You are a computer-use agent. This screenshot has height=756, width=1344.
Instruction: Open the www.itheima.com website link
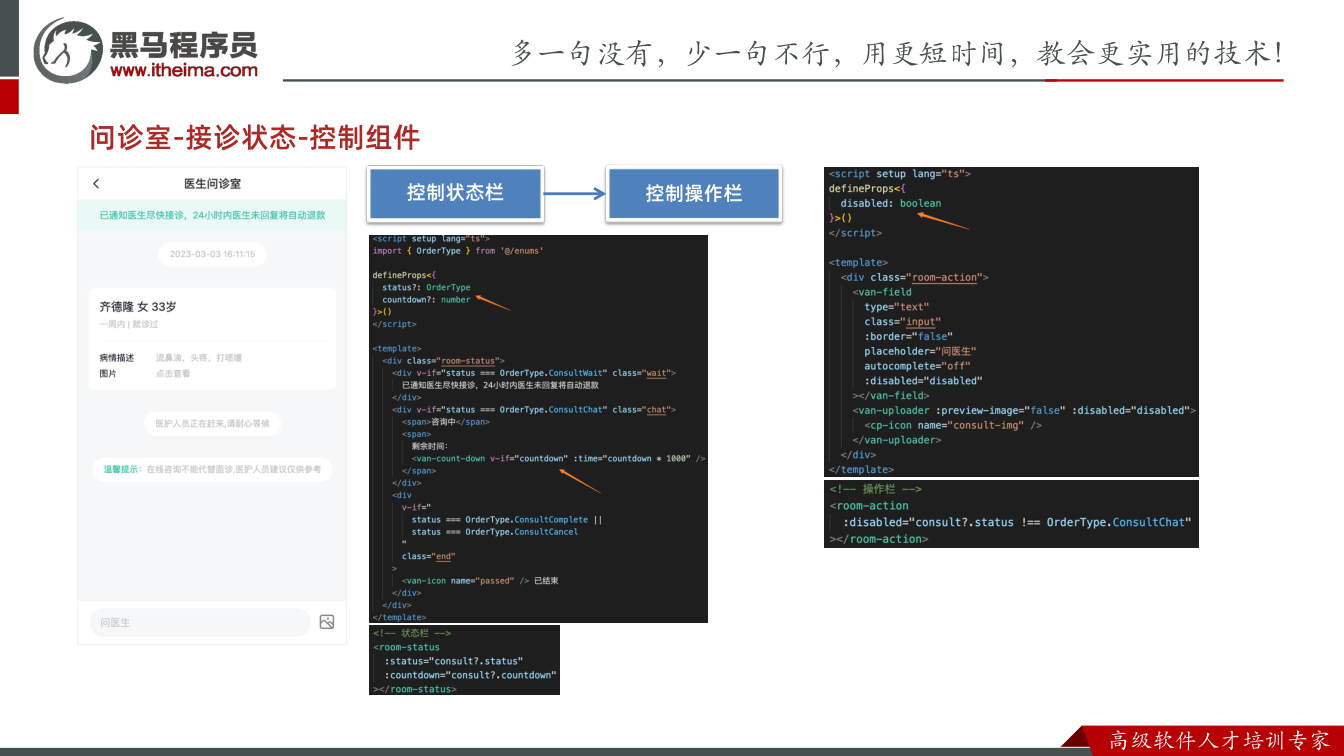[x=184, y=70]
